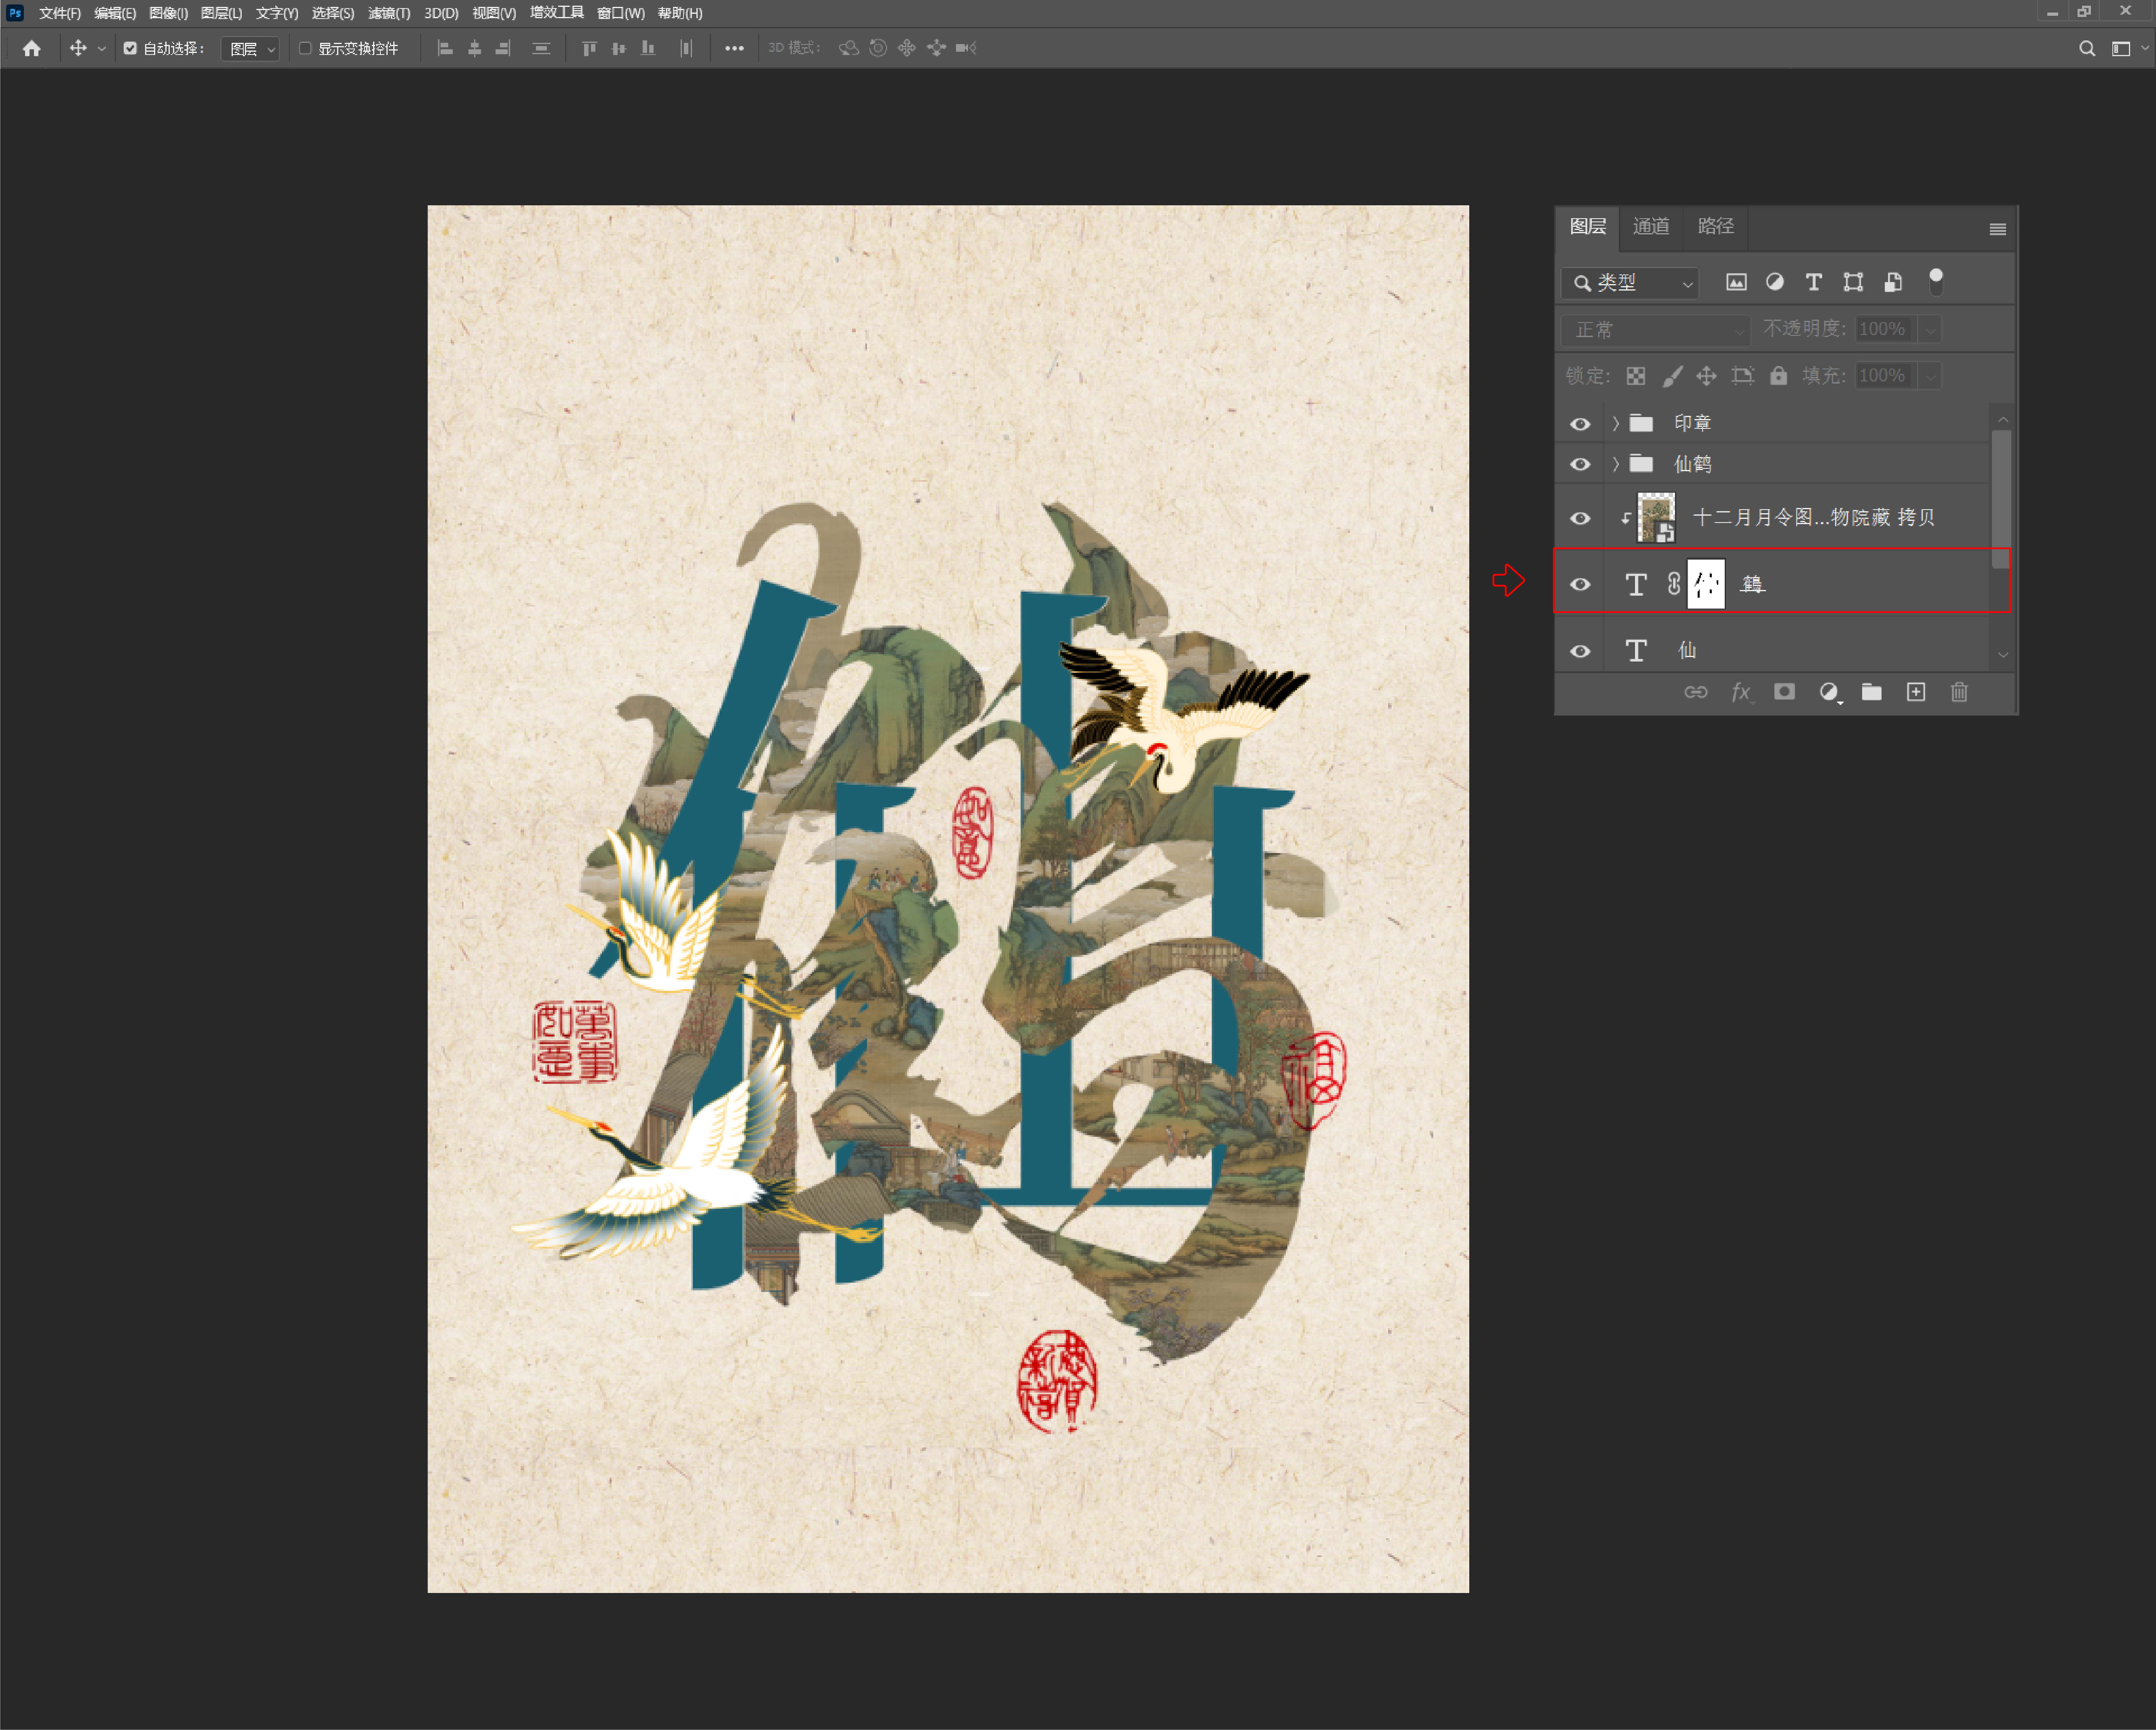The image size is (2156, 1730).
Task: Filter layers by pixel layer icon
Action: [1736, 283]
